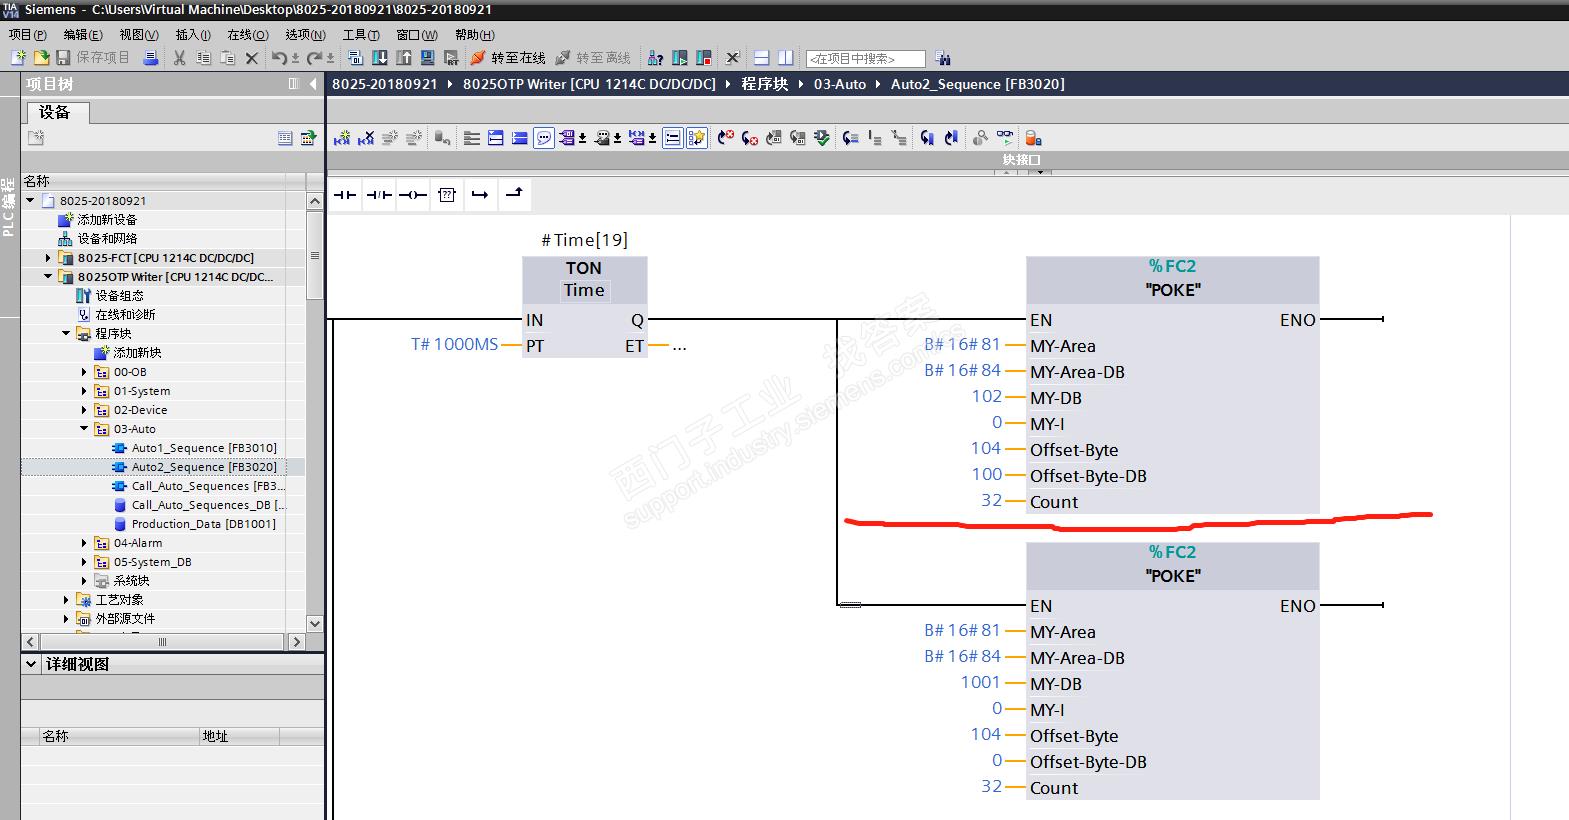Click the project search input field
This screenshot has width=1569, height=820.
tap(866, 58)
